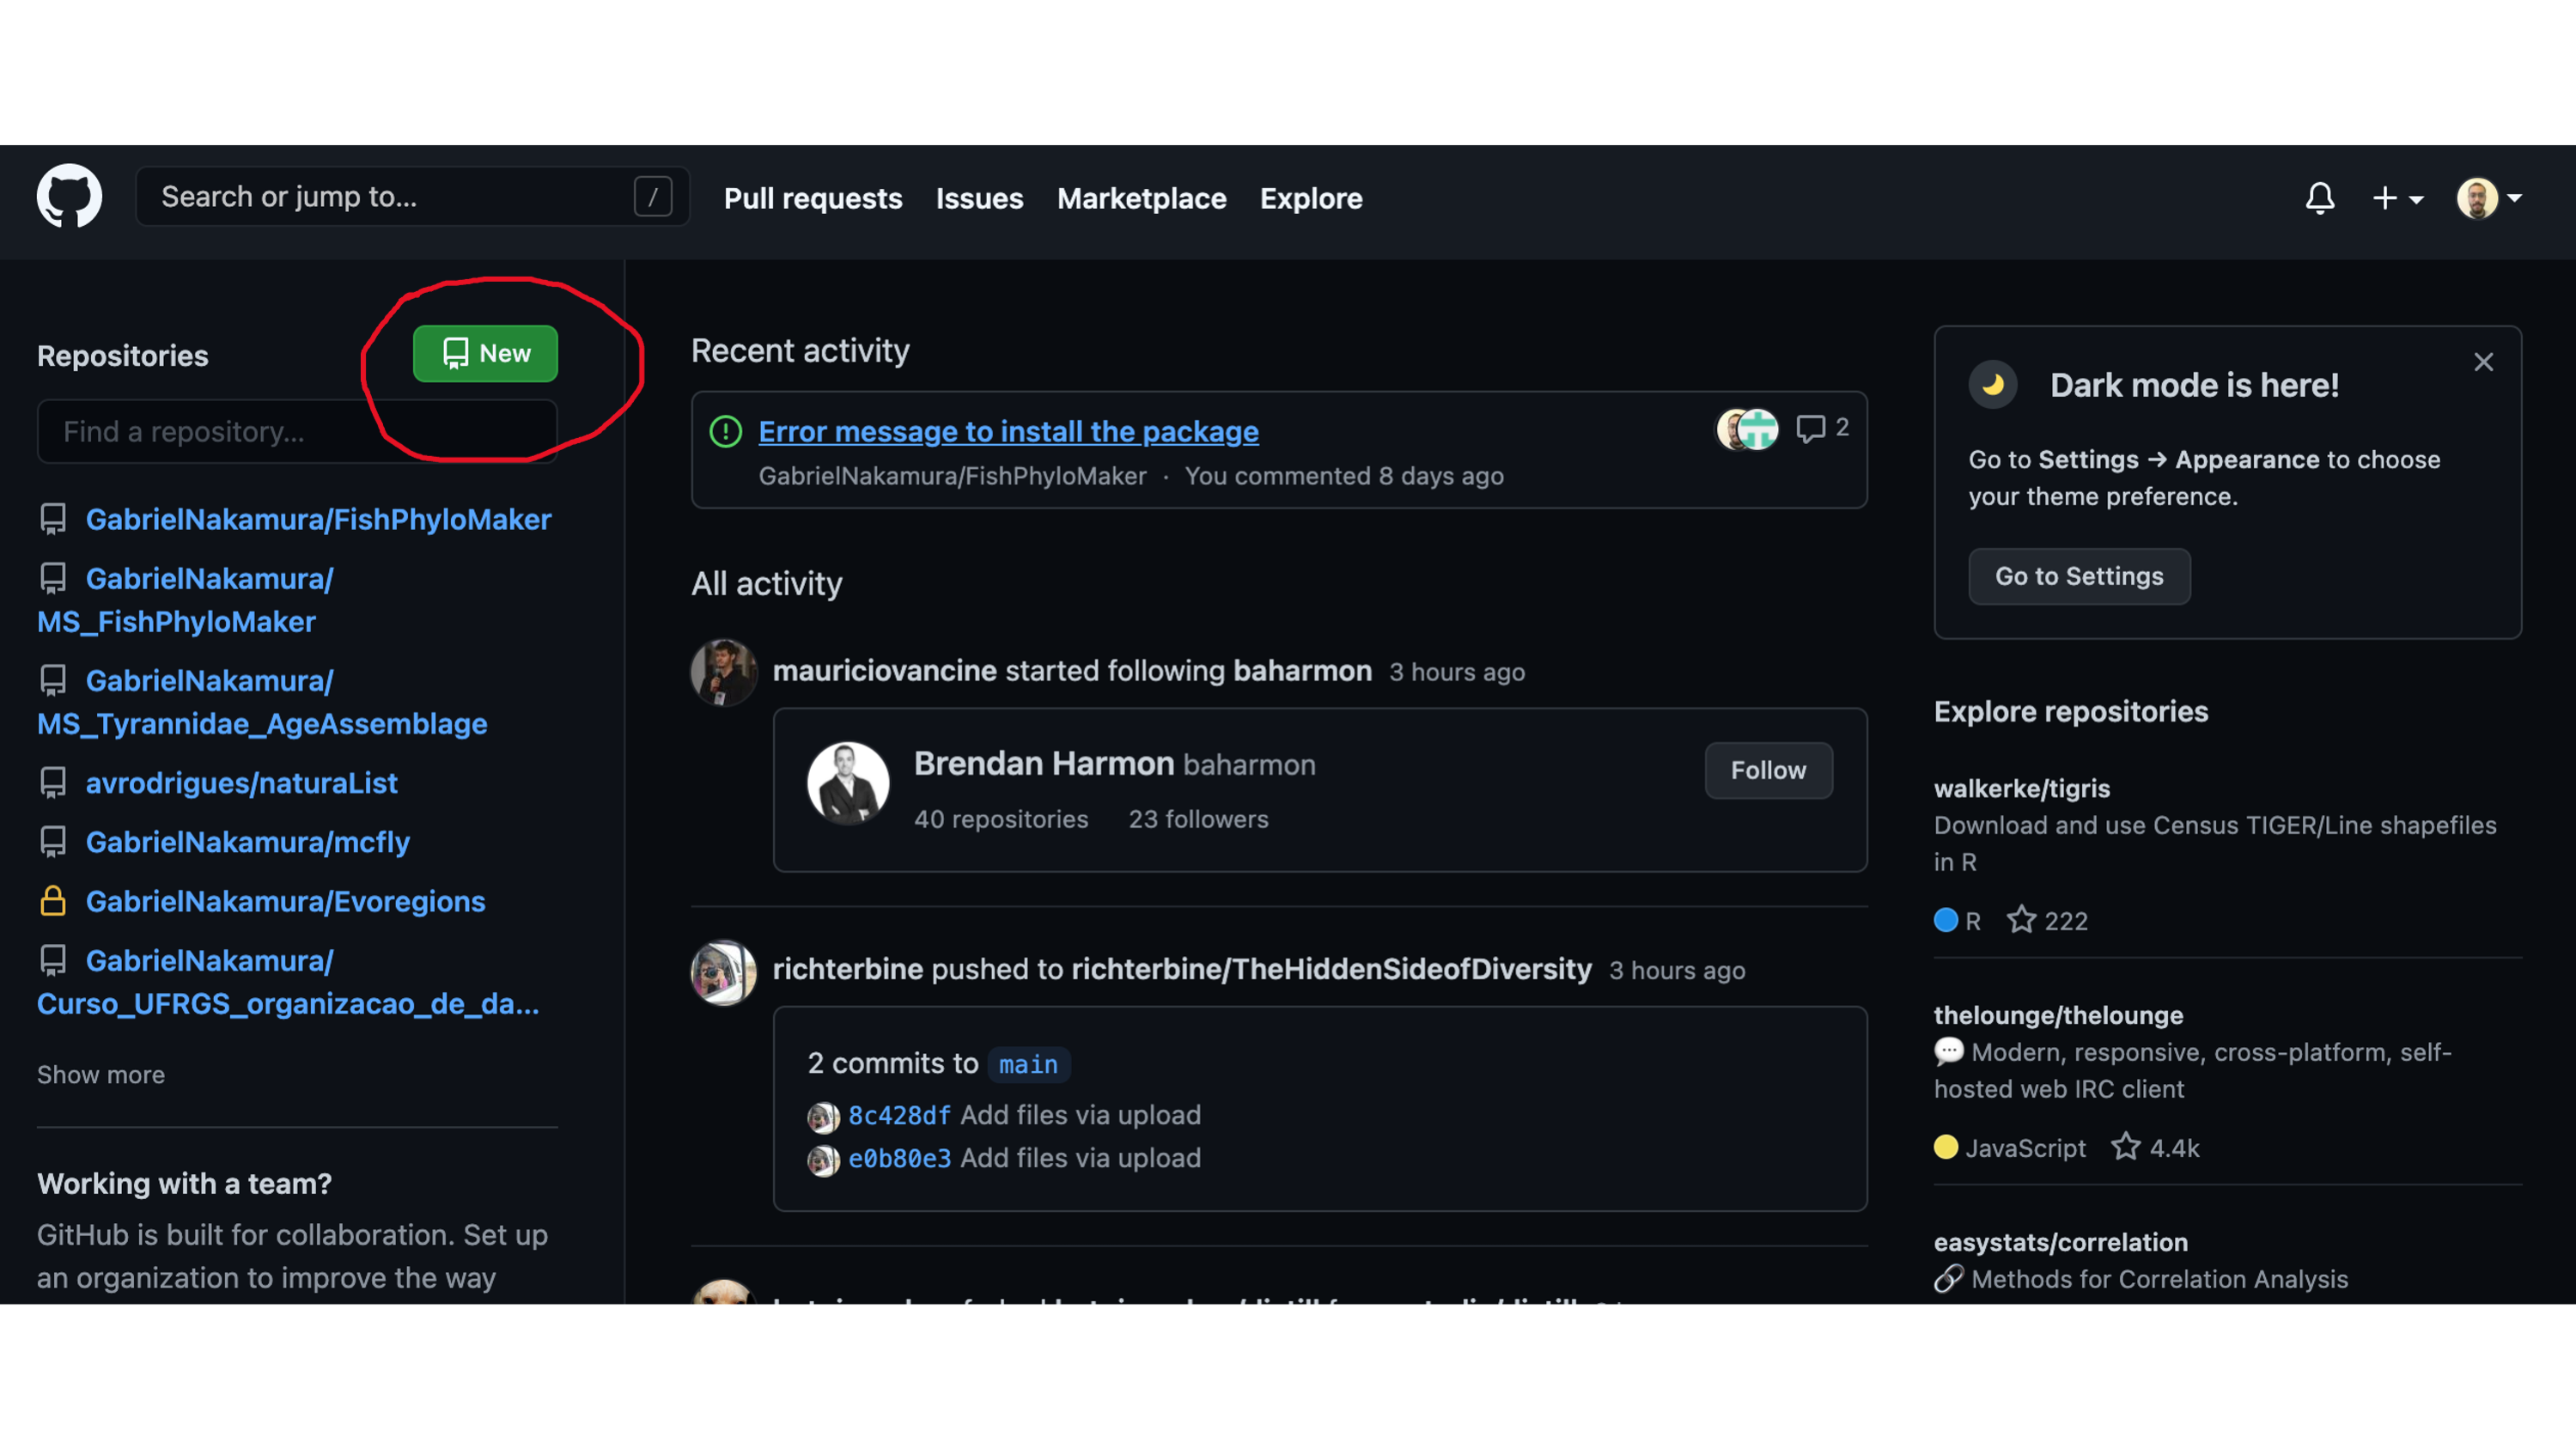Viewport: 2576px width, 1449px height.
Task: Open commit 8c428df
Action: pyautogui.click(x=899, y=1115)
